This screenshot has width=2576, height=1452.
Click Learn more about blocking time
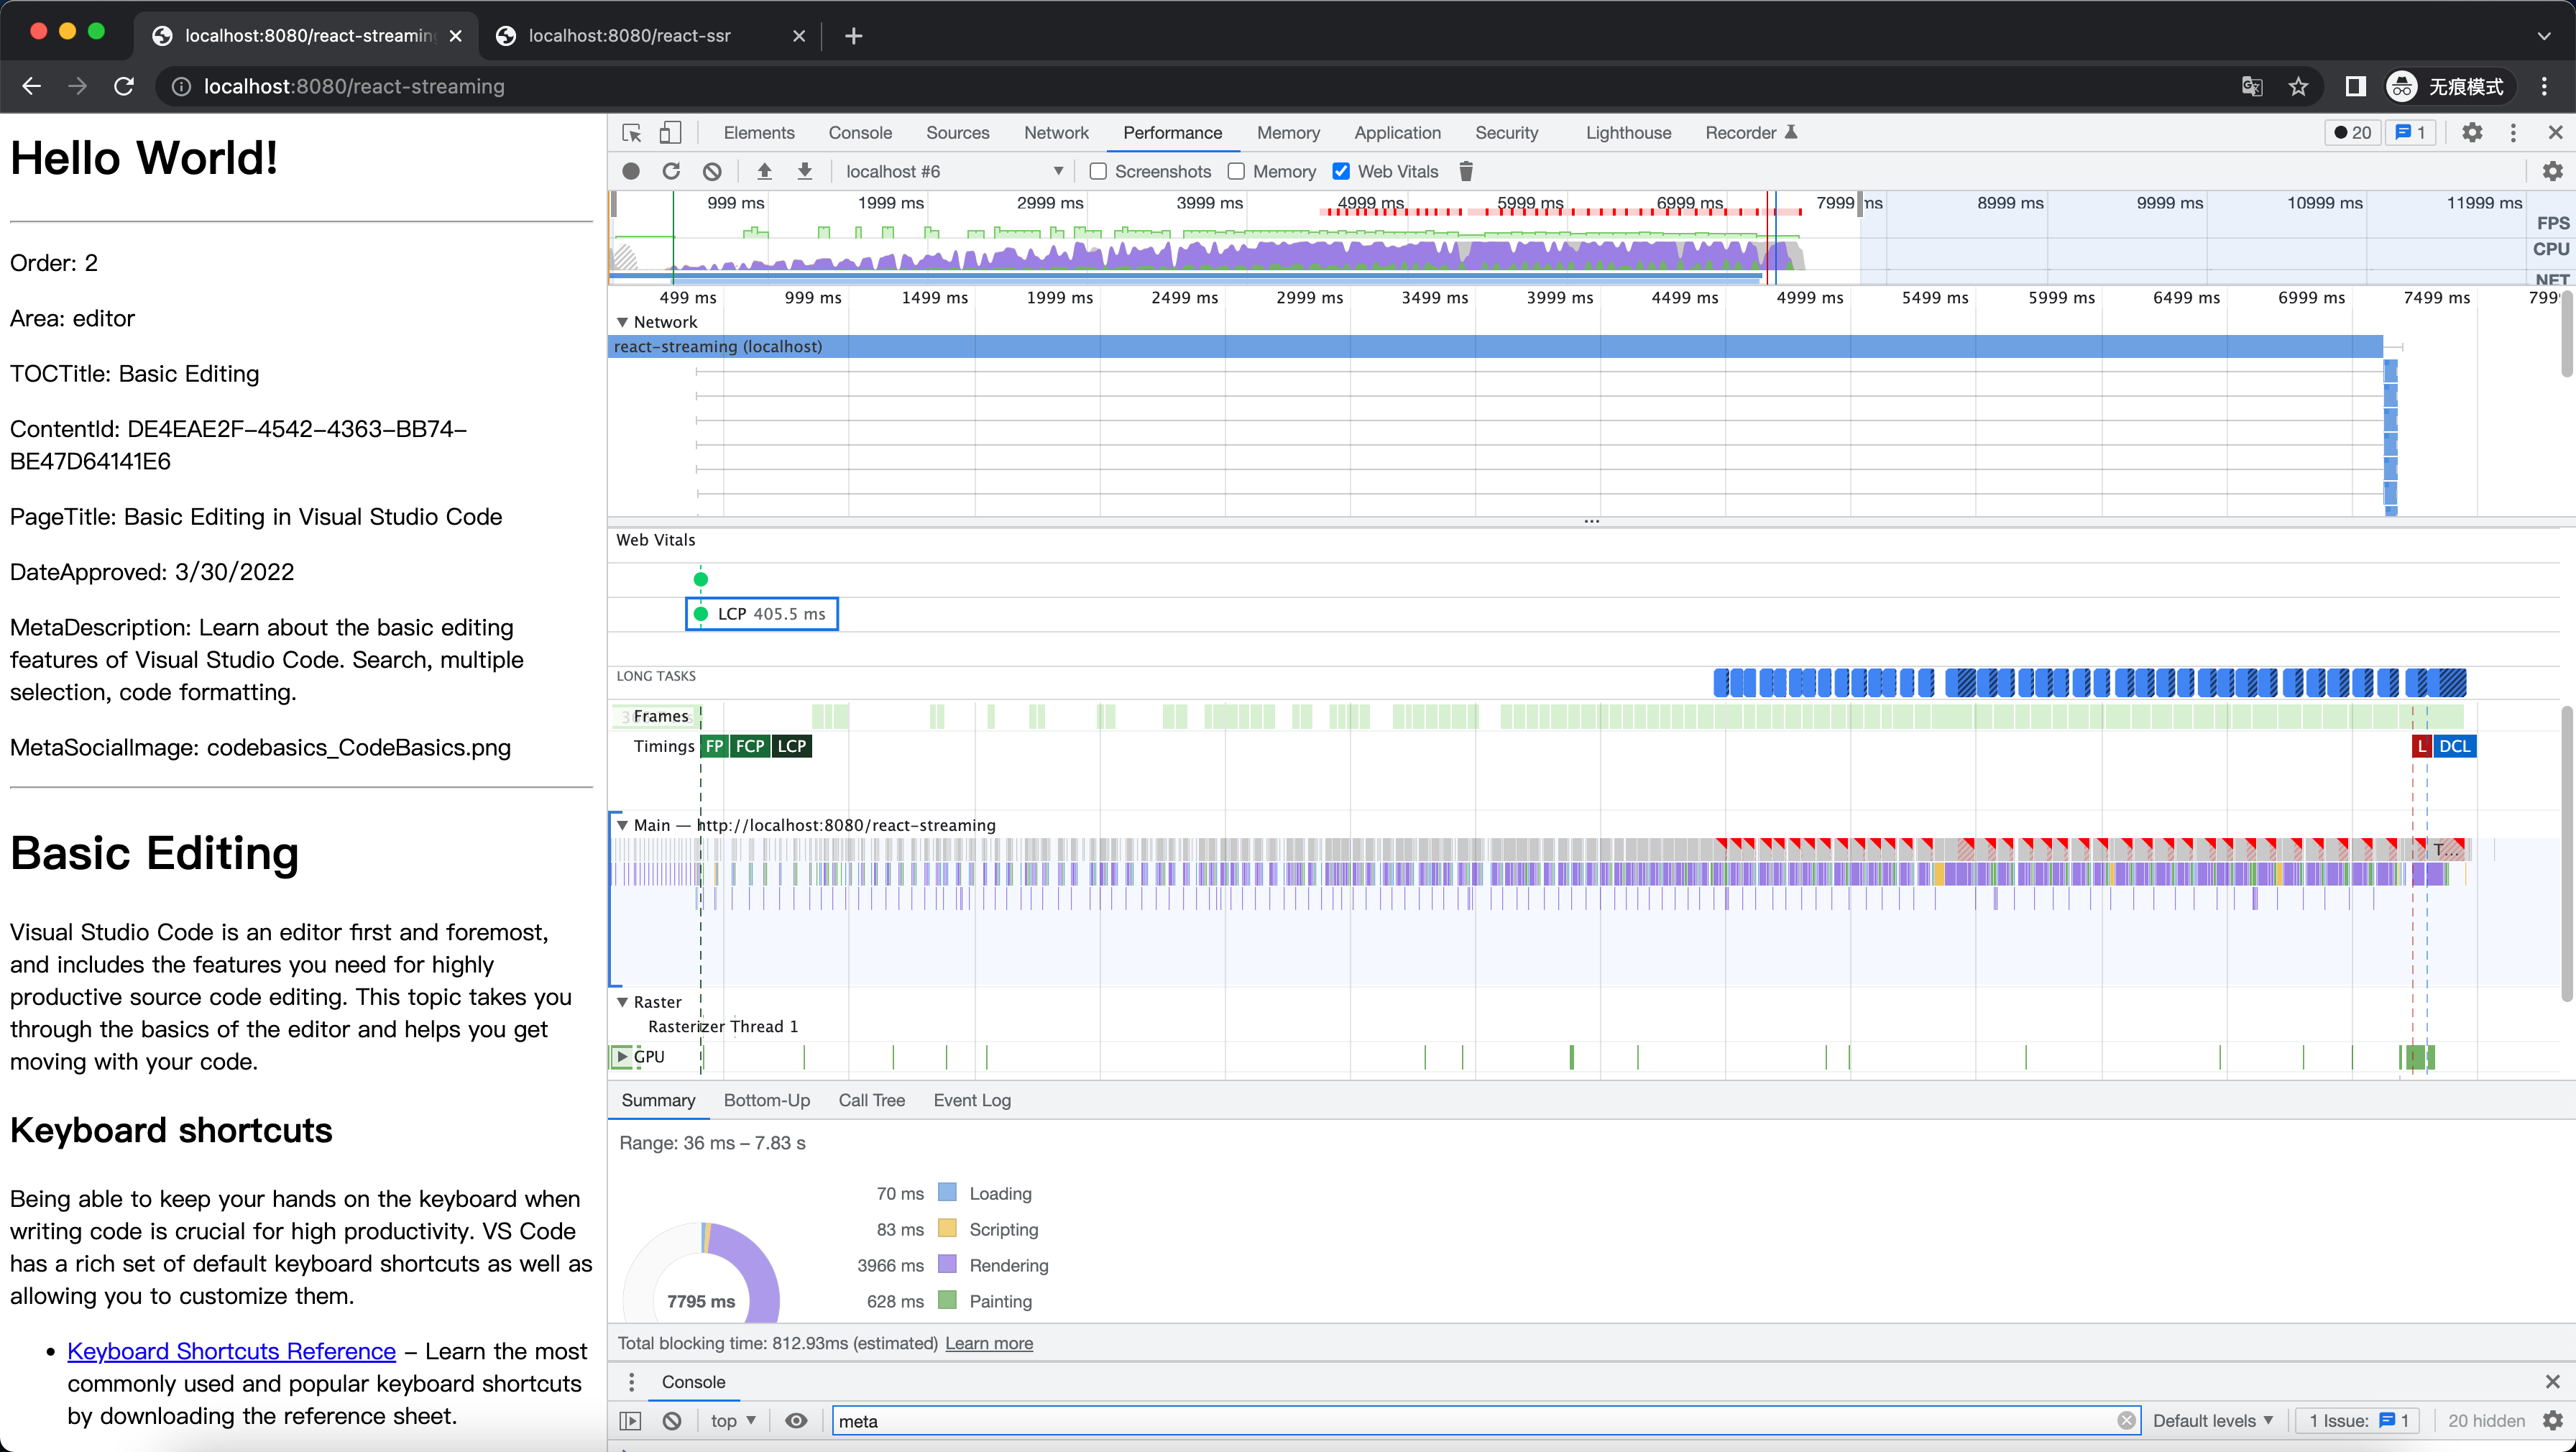[989, 1343]
